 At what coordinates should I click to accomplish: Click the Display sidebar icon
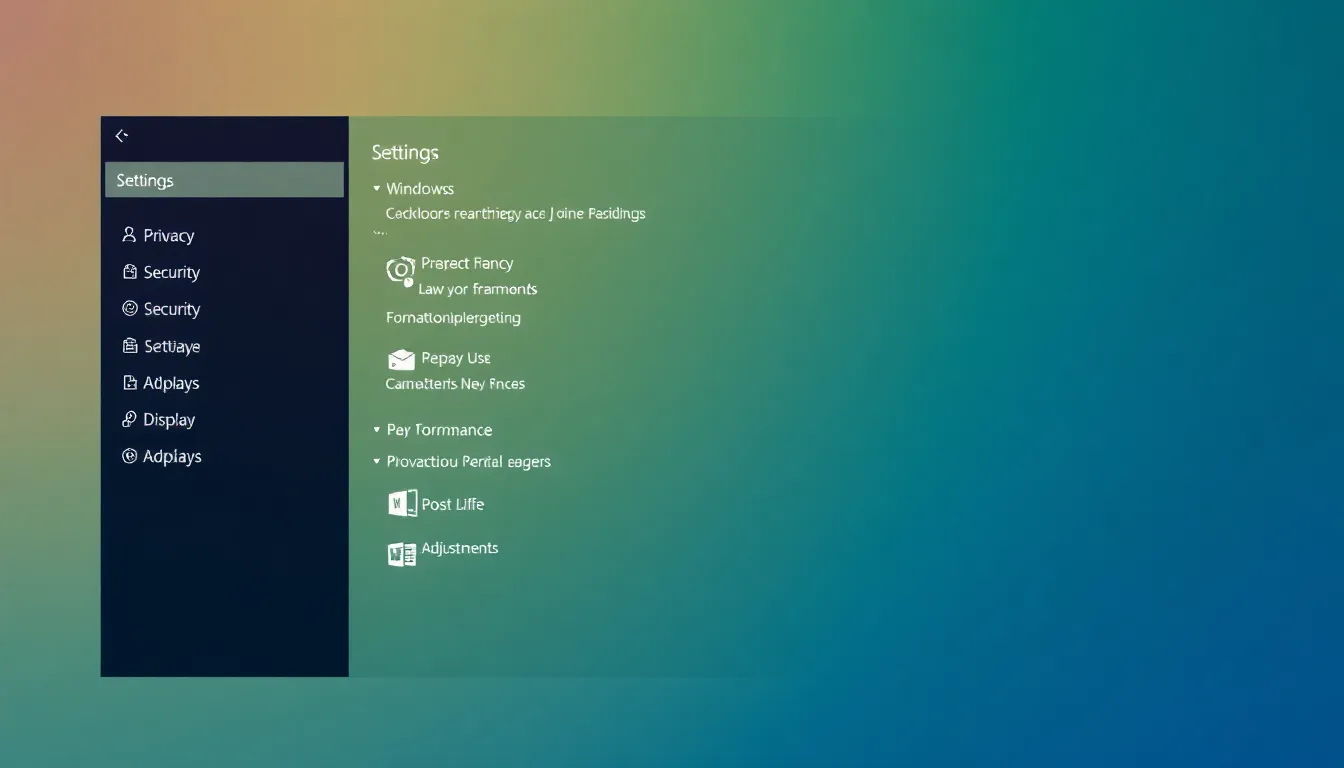tap(129, 420)
